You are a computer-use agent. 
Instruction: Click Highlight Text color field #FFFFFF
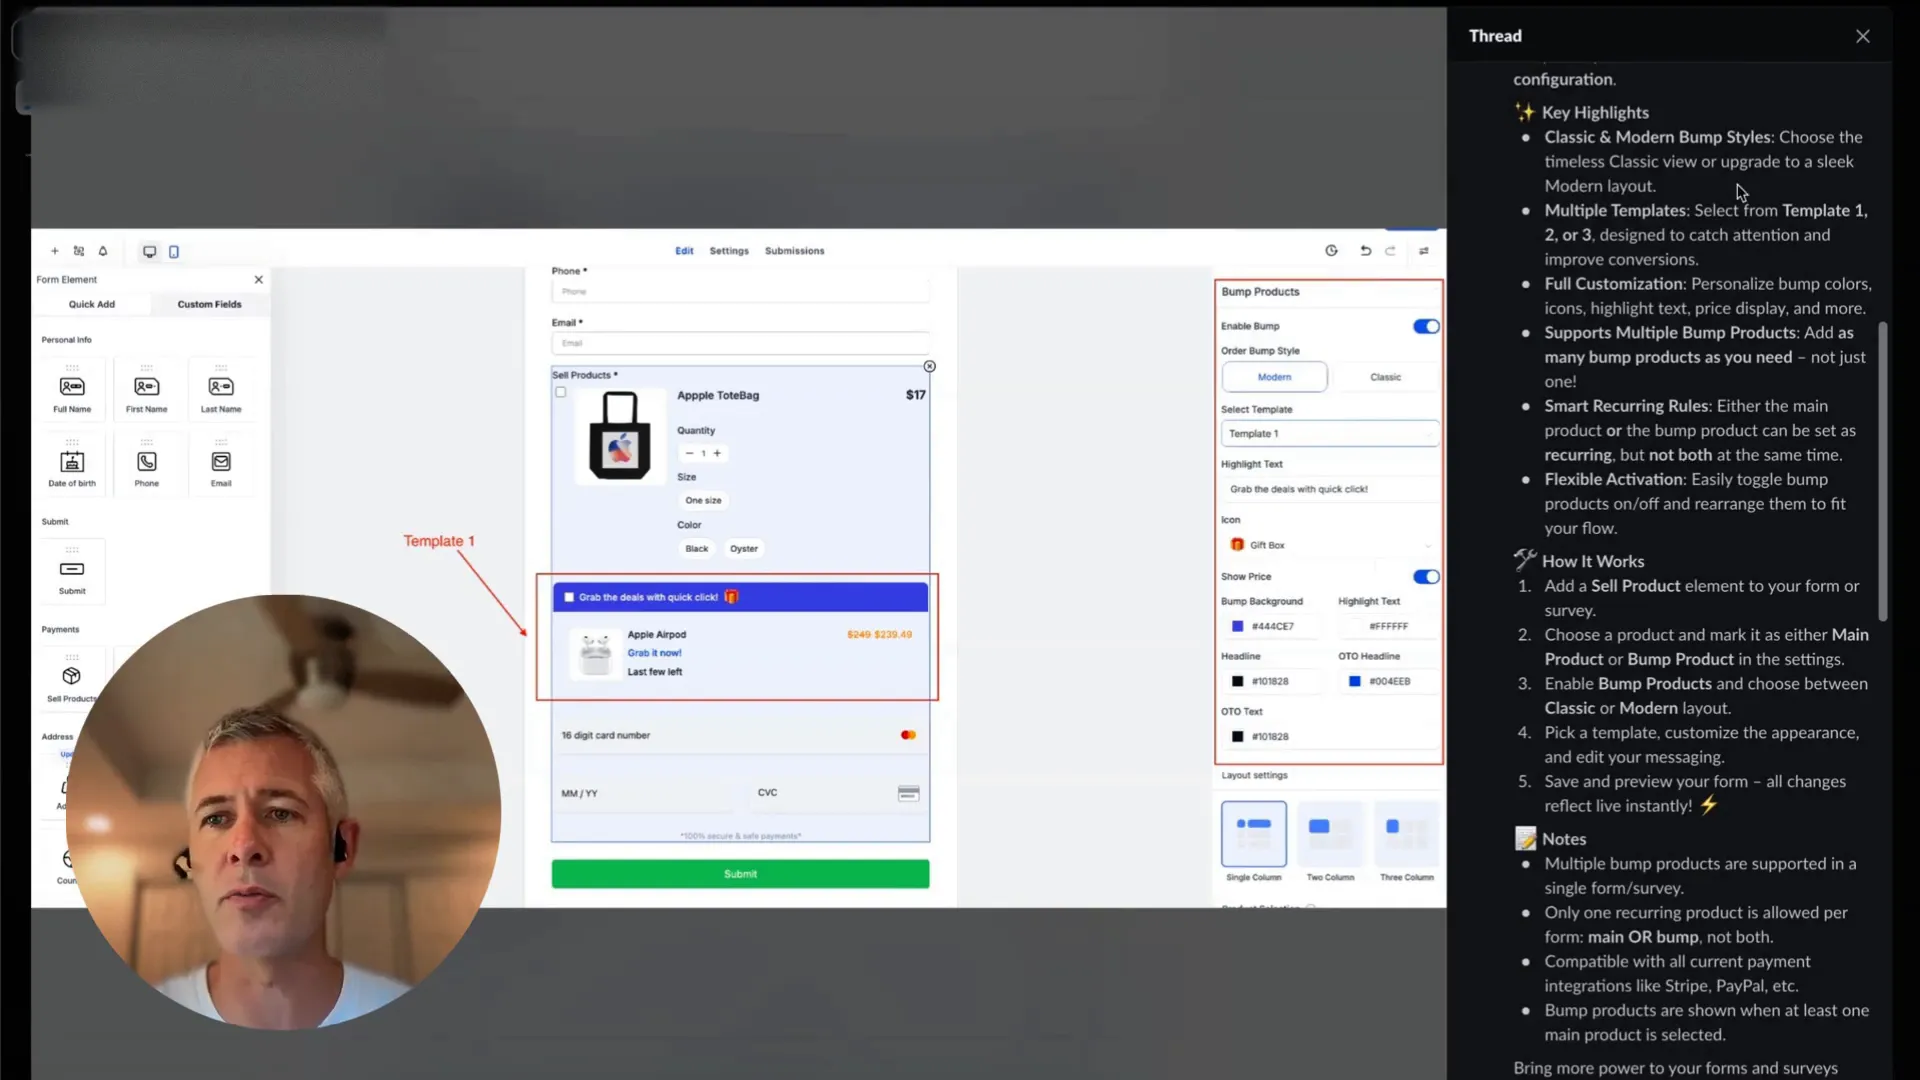coord(1388,626)
